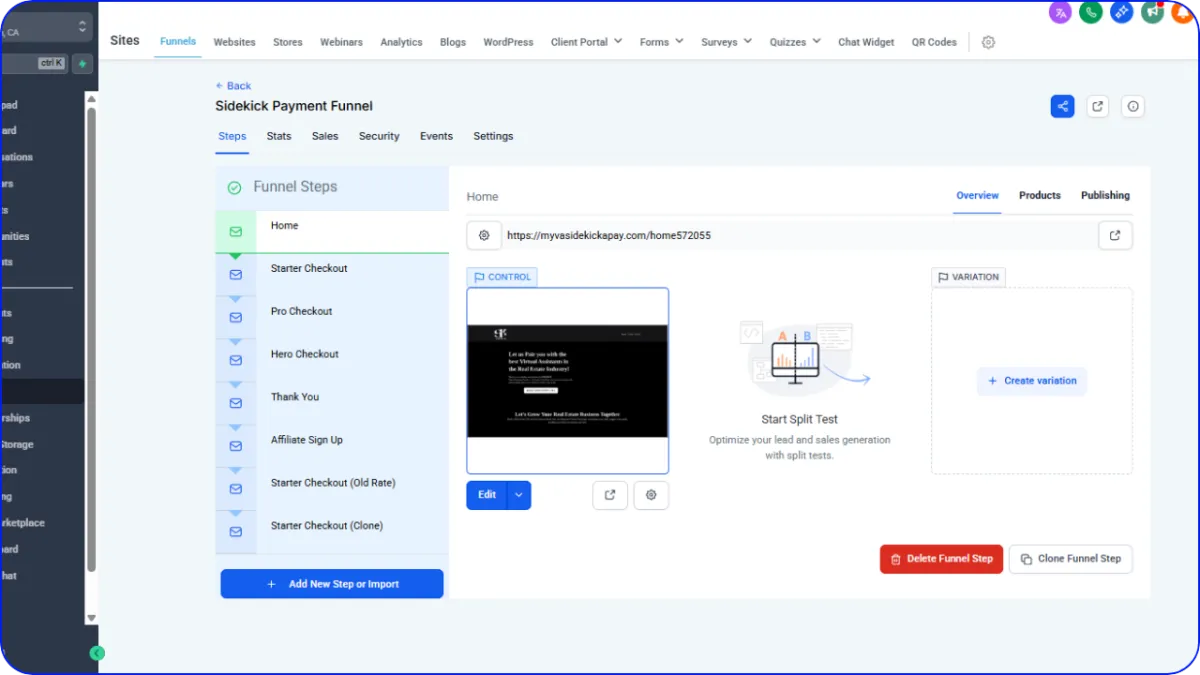Click the Back link
This screenshot has height=675, width=1200.
[233, 86]
